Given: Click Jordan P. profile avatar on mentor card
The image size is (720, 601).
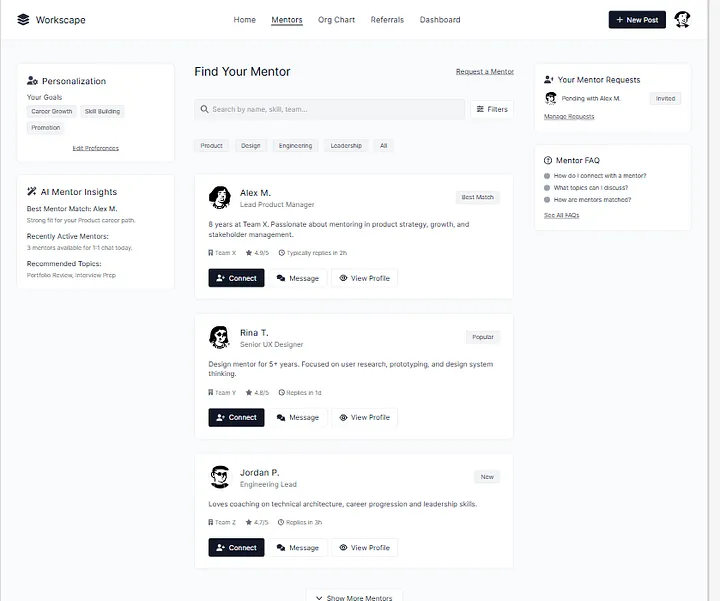Looking at the screenshot, I should (219, 477).
